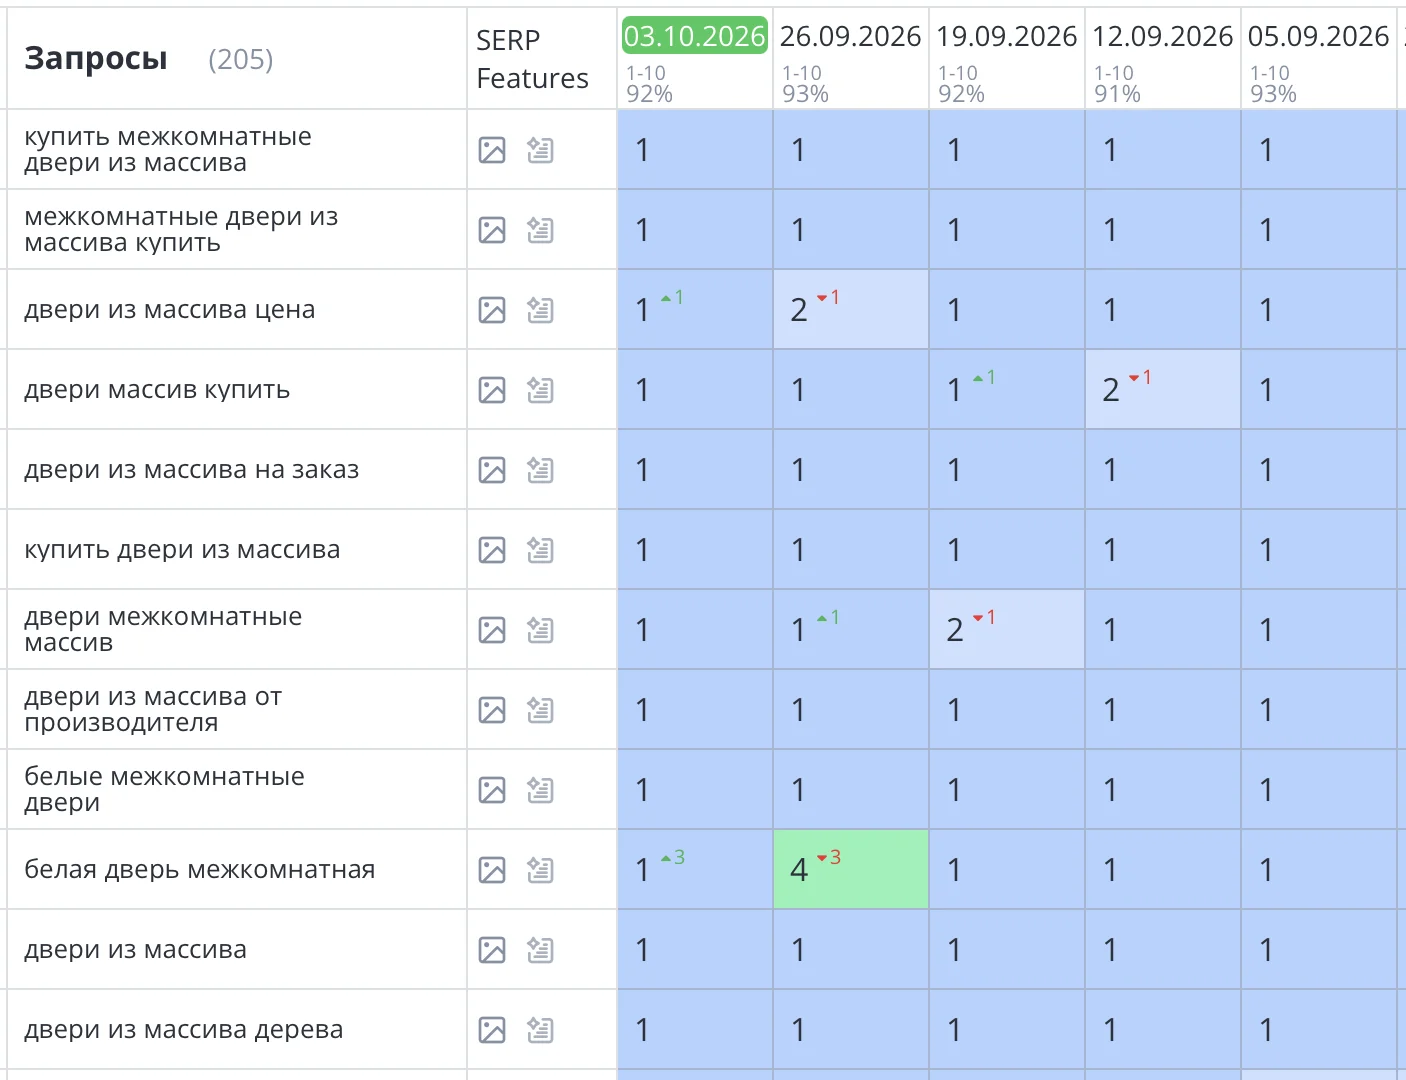Image resolution: width=1406 pixels, height=1080 pixels.
Task: Click image SERP icon for 'двери из массива дерева'
Action: (492, 1030)
